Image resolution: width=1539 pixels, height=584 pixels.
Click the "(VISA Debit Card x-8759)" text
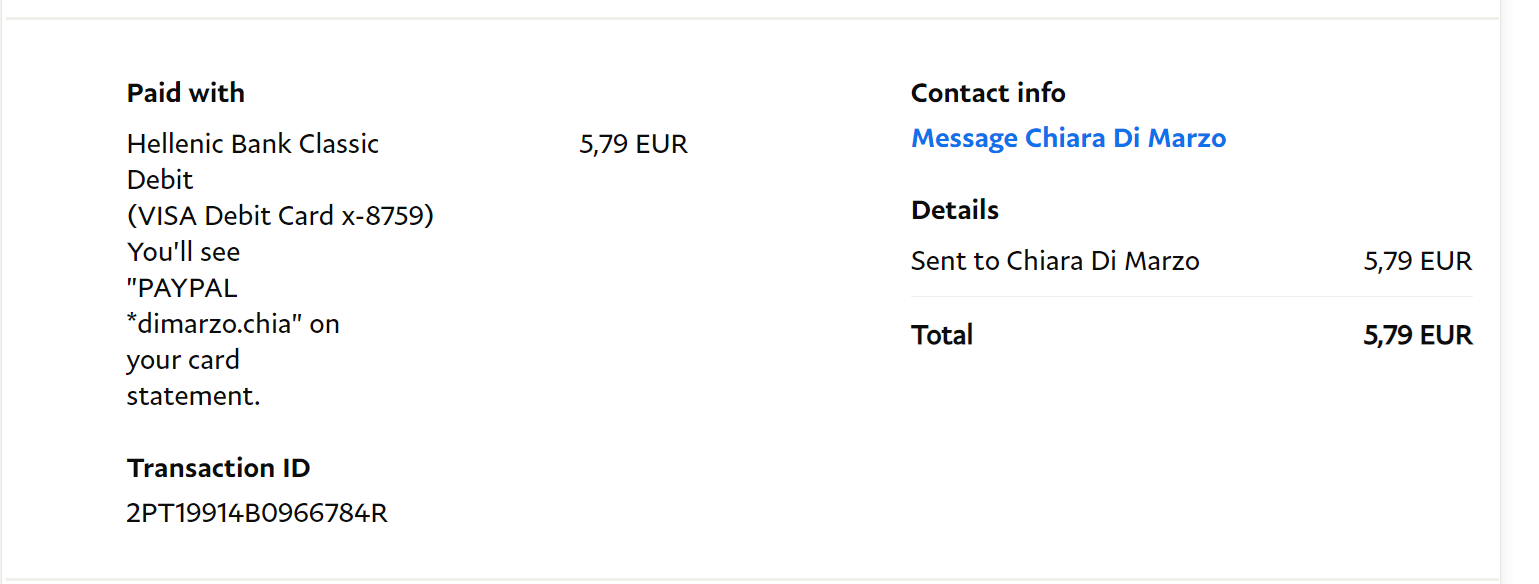(x=280, y=216)
